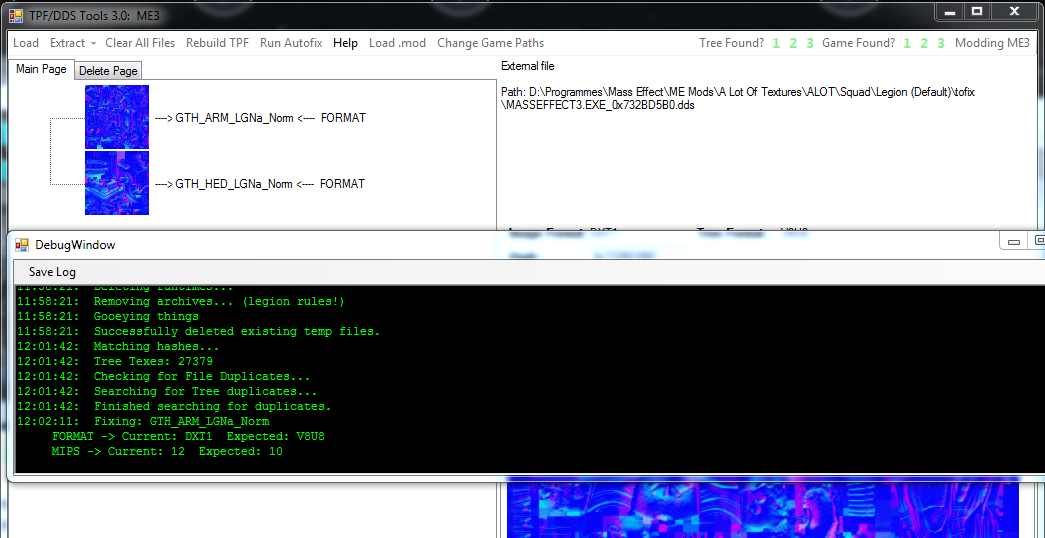Click the 'Tree Texes: 27379' log line
Screen dimensions: 1045x538
pyautogui.click(x=115, y=361)
